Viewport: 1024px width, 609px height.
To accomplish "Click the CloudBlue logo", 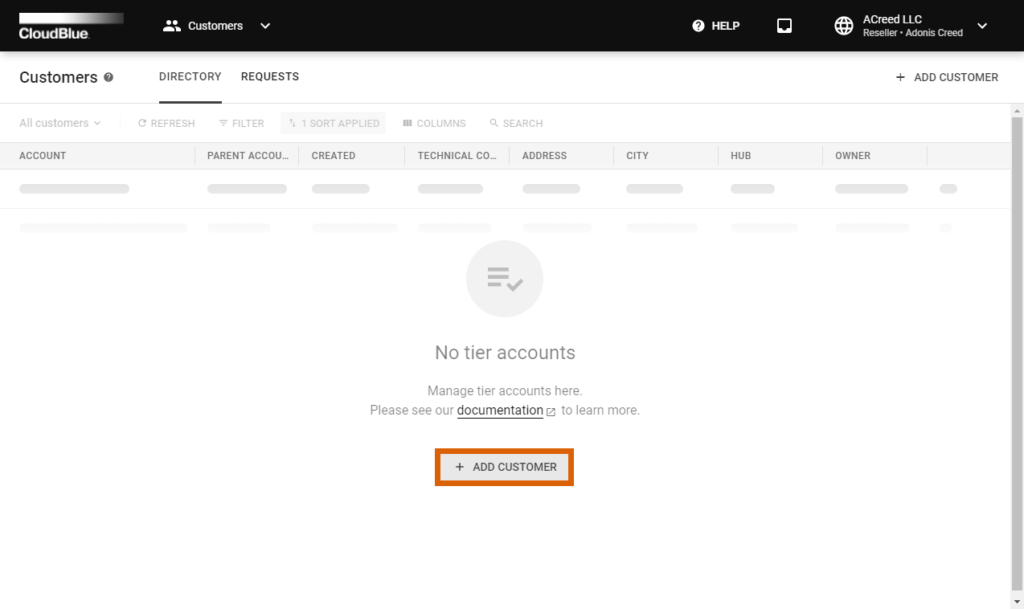I will (65, 25).
